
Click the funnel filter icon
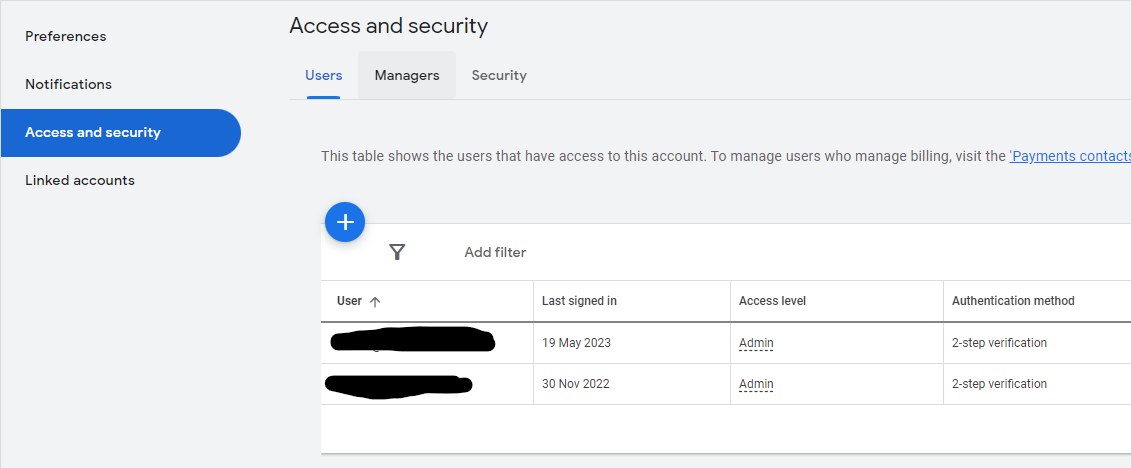pos(397,252)
